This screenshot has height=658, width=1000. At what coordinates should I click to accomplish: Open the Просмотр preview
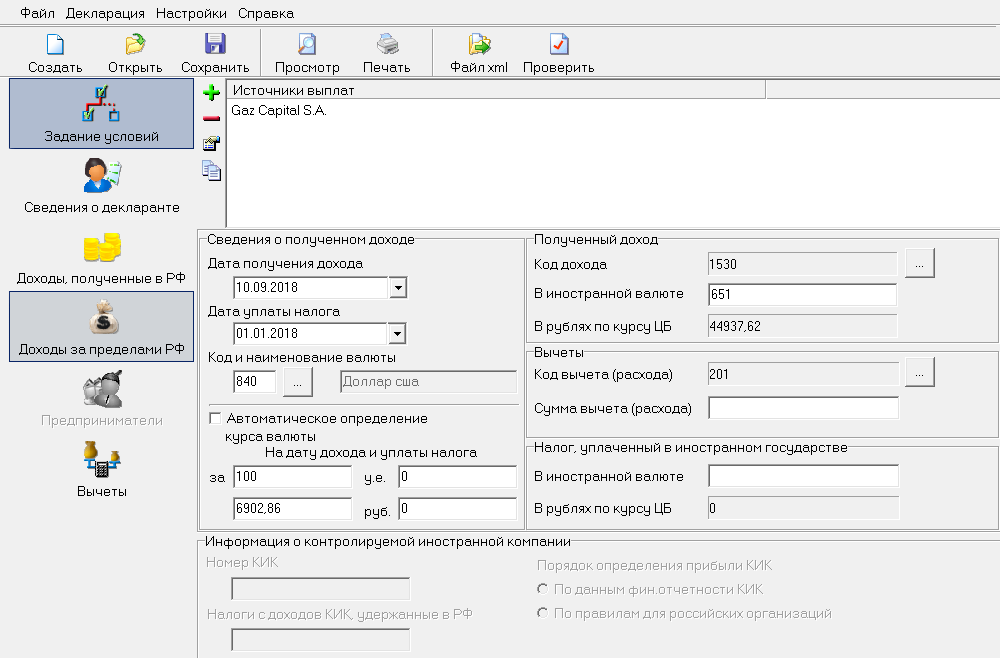click(x=307, y=54)
